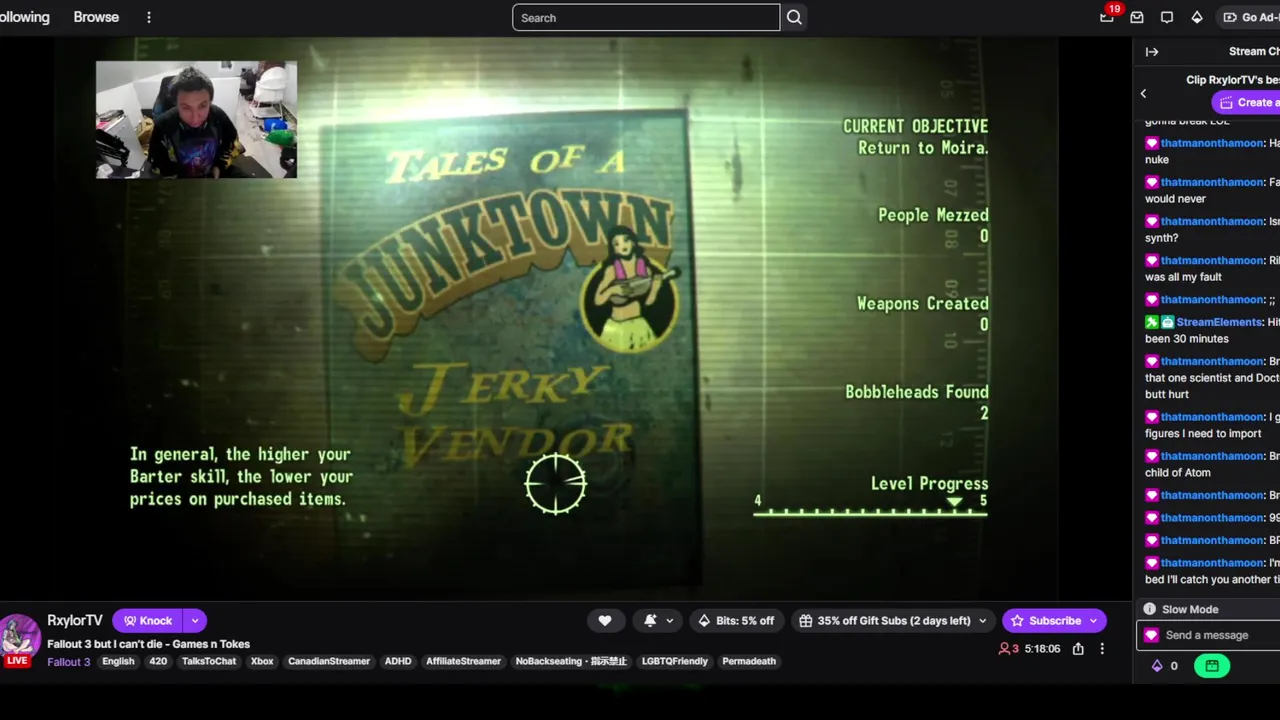Select the Xbox tag
Viewport: 1280px width, 720px height.
coord(262,661)
